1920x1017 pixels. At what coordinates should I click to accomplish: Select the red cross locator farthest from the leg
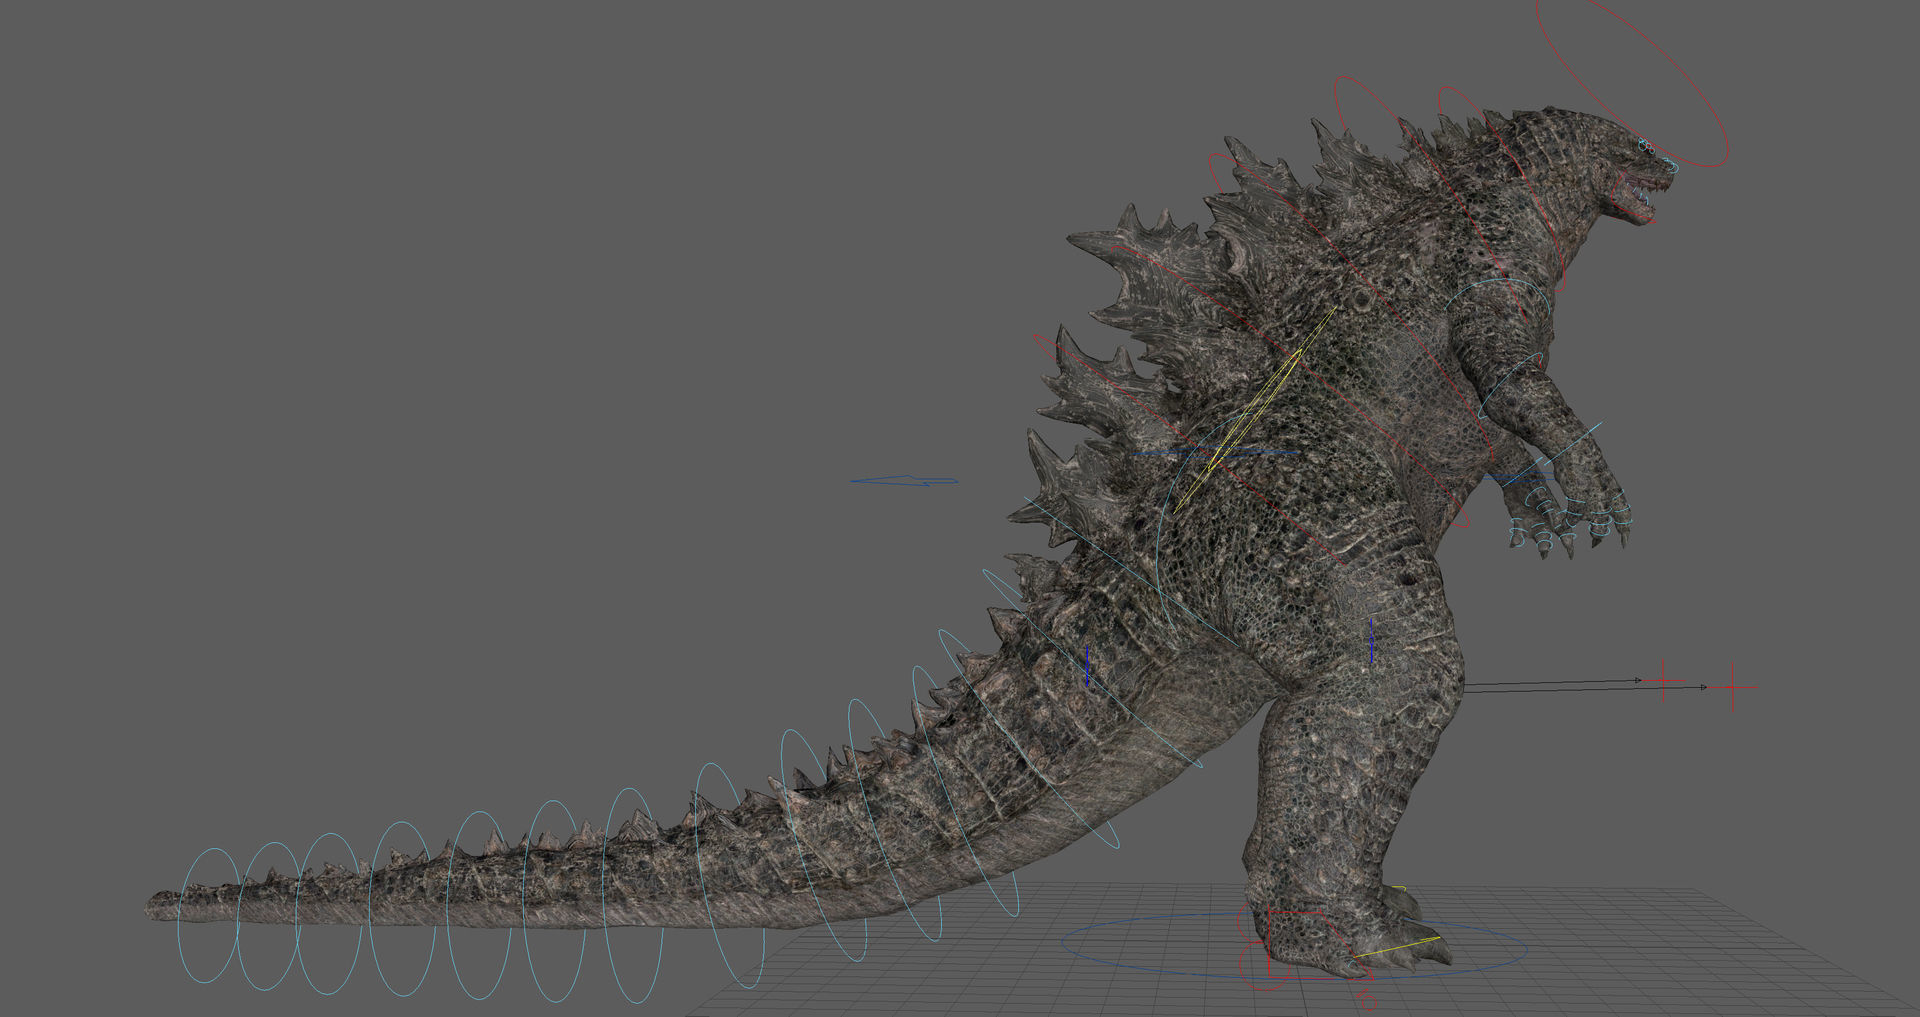click(1732, 686)
